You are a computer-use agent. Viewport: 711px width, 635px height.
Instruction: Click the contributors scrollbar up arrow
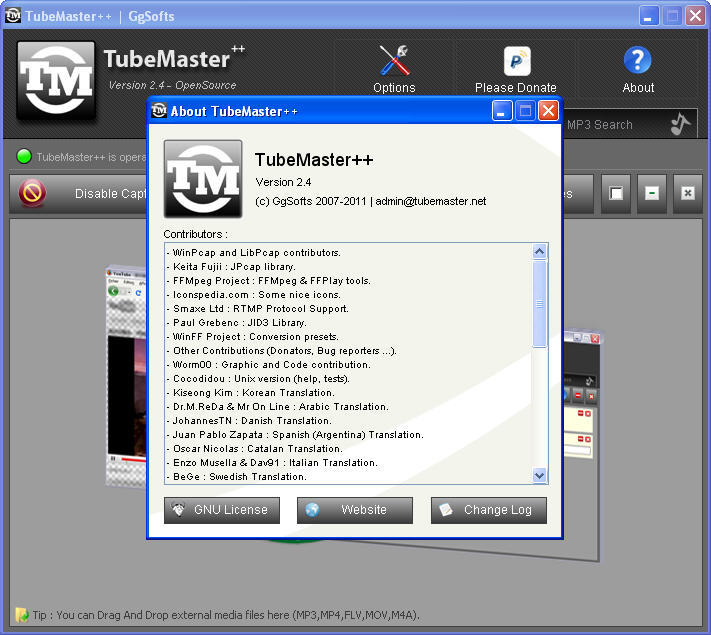(539, 251)
